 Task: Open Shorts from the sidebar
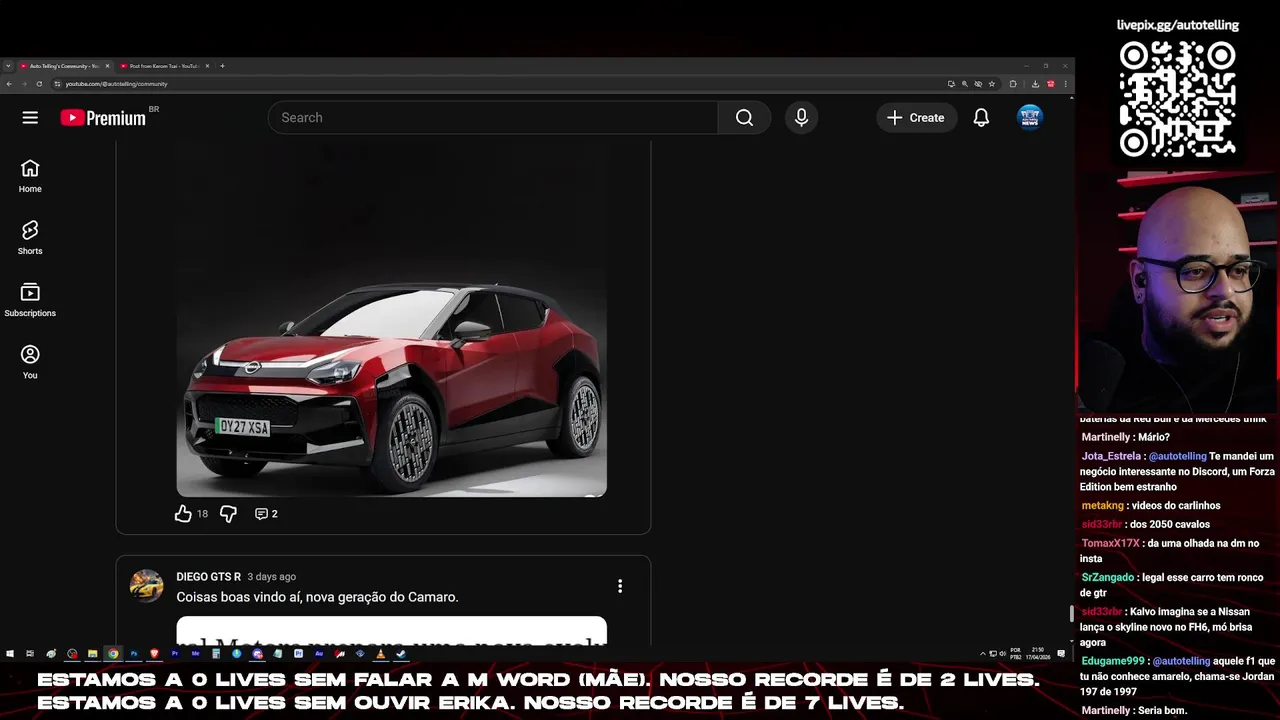pyautogui.click(x=30, y=238)
